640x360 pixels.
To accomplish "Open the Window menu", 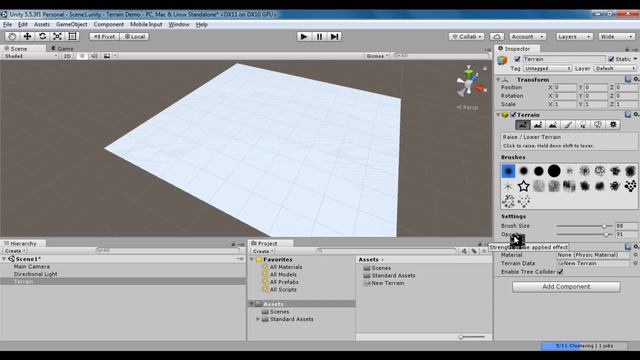I will 179,24.
